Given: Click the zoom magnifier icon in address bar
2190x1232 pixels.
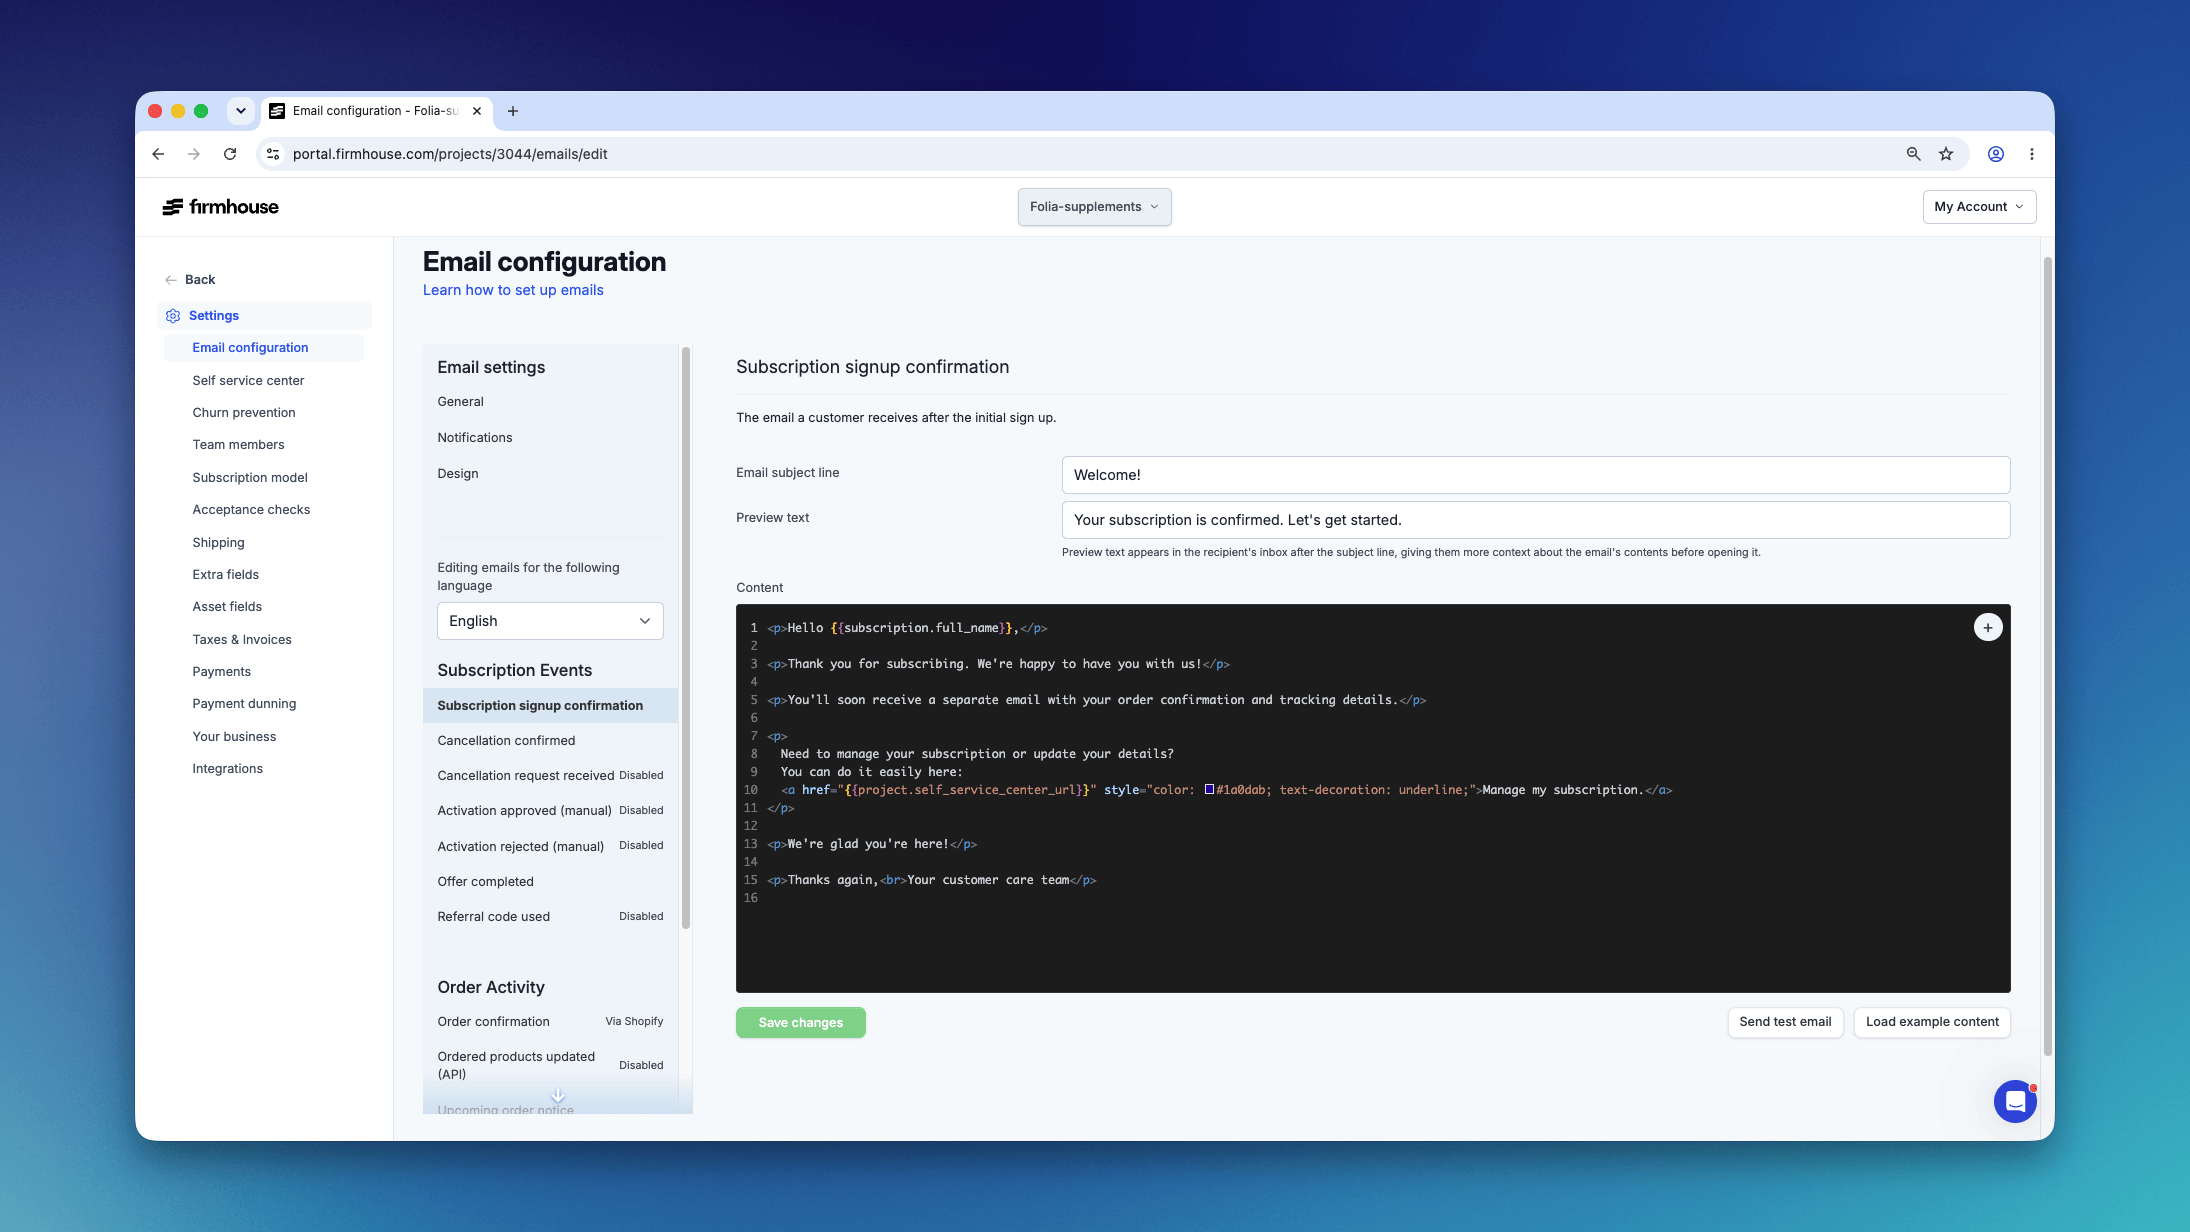Looking at the screenshot, I should (1913, 154).
